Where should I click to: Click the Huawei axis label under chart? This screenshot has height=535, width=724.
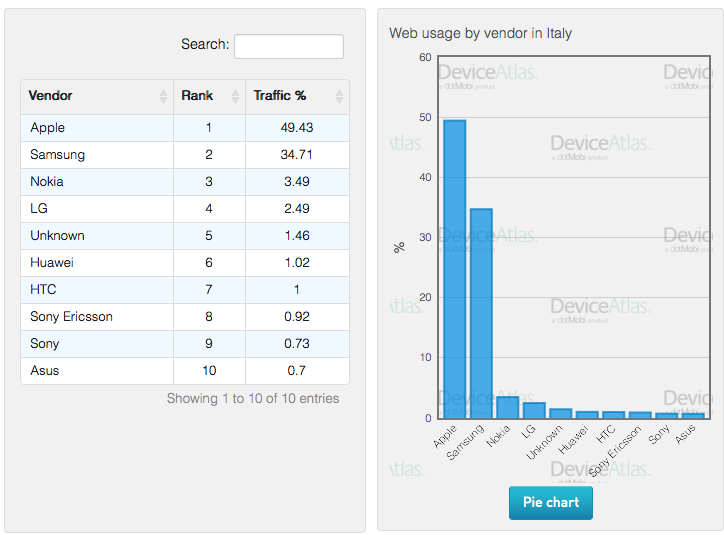(573, 439)
